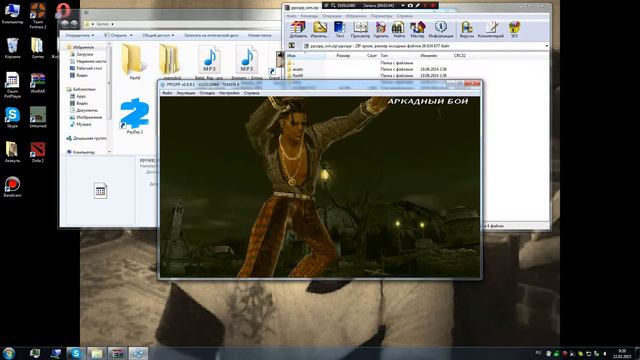
Task: Click WinRAR's Комментарий (Comment) toolbar icon
Action: pos(491,29)
